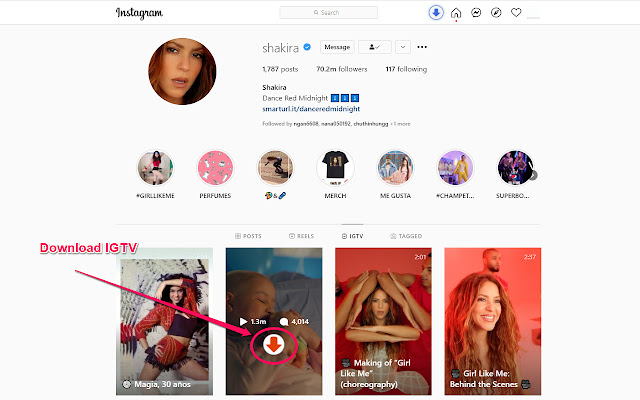Click the Search input field
640x400 pixels.
pos(329,12)
